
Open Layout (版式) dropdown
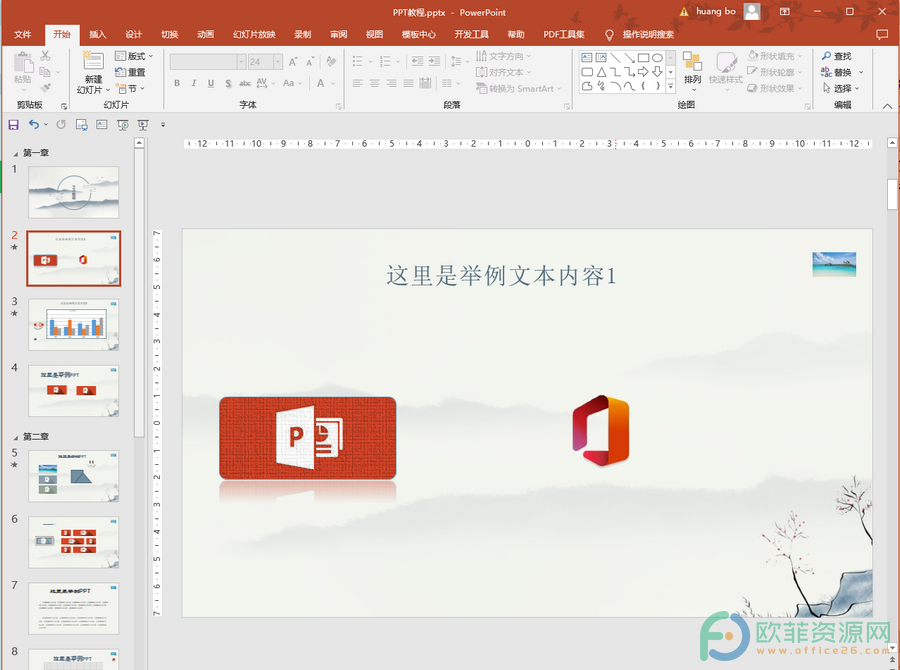click(x=134, y=56)
